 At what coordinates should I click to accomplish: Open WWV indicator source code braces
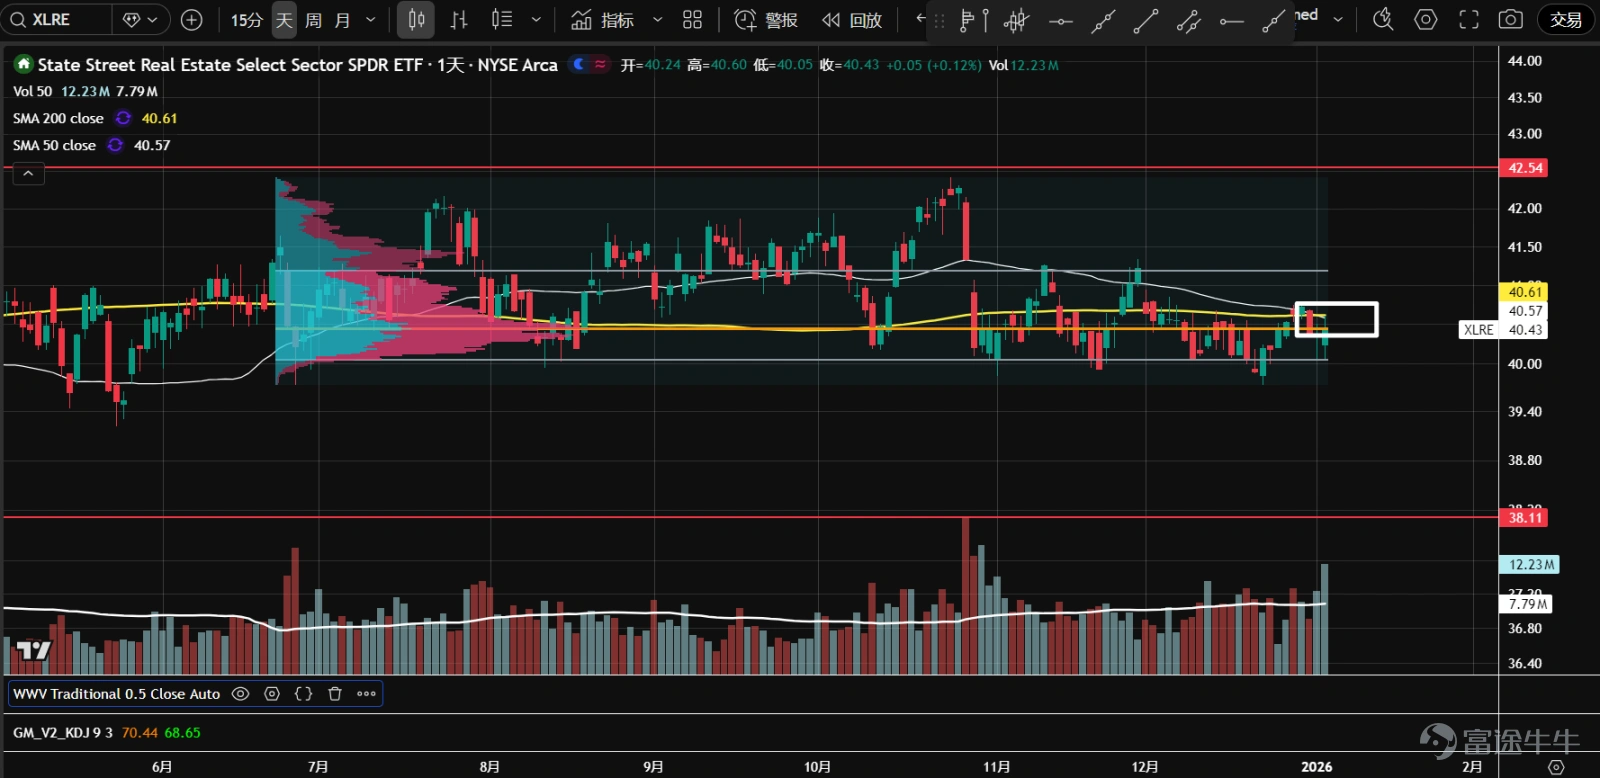[x=304, y=694]
